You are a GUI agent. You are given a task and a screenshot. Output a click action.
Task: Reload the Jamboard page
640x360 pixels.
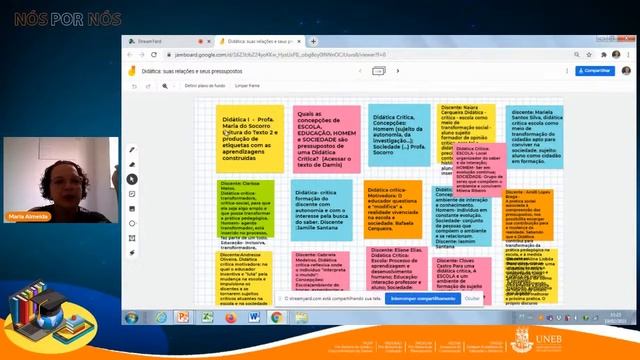pos(154,54)
